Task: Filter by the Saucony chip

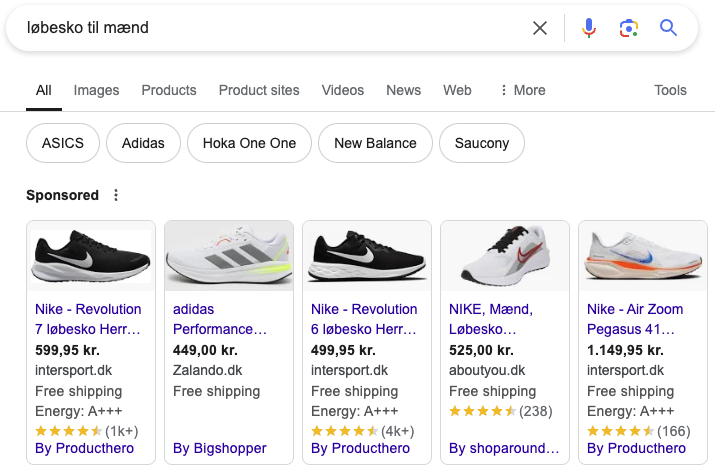Action: tap(482, 143)
